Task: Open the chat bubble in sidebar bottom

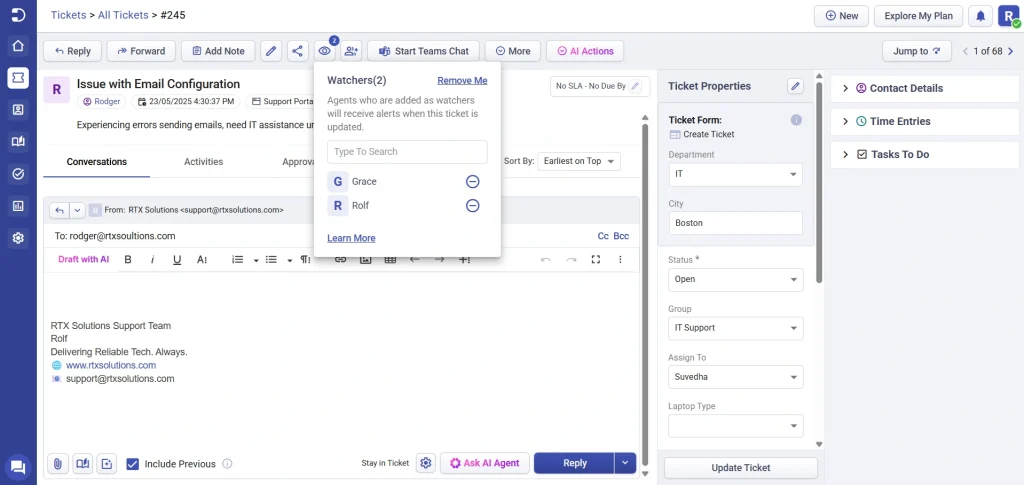Action: (x=18, y=467)
